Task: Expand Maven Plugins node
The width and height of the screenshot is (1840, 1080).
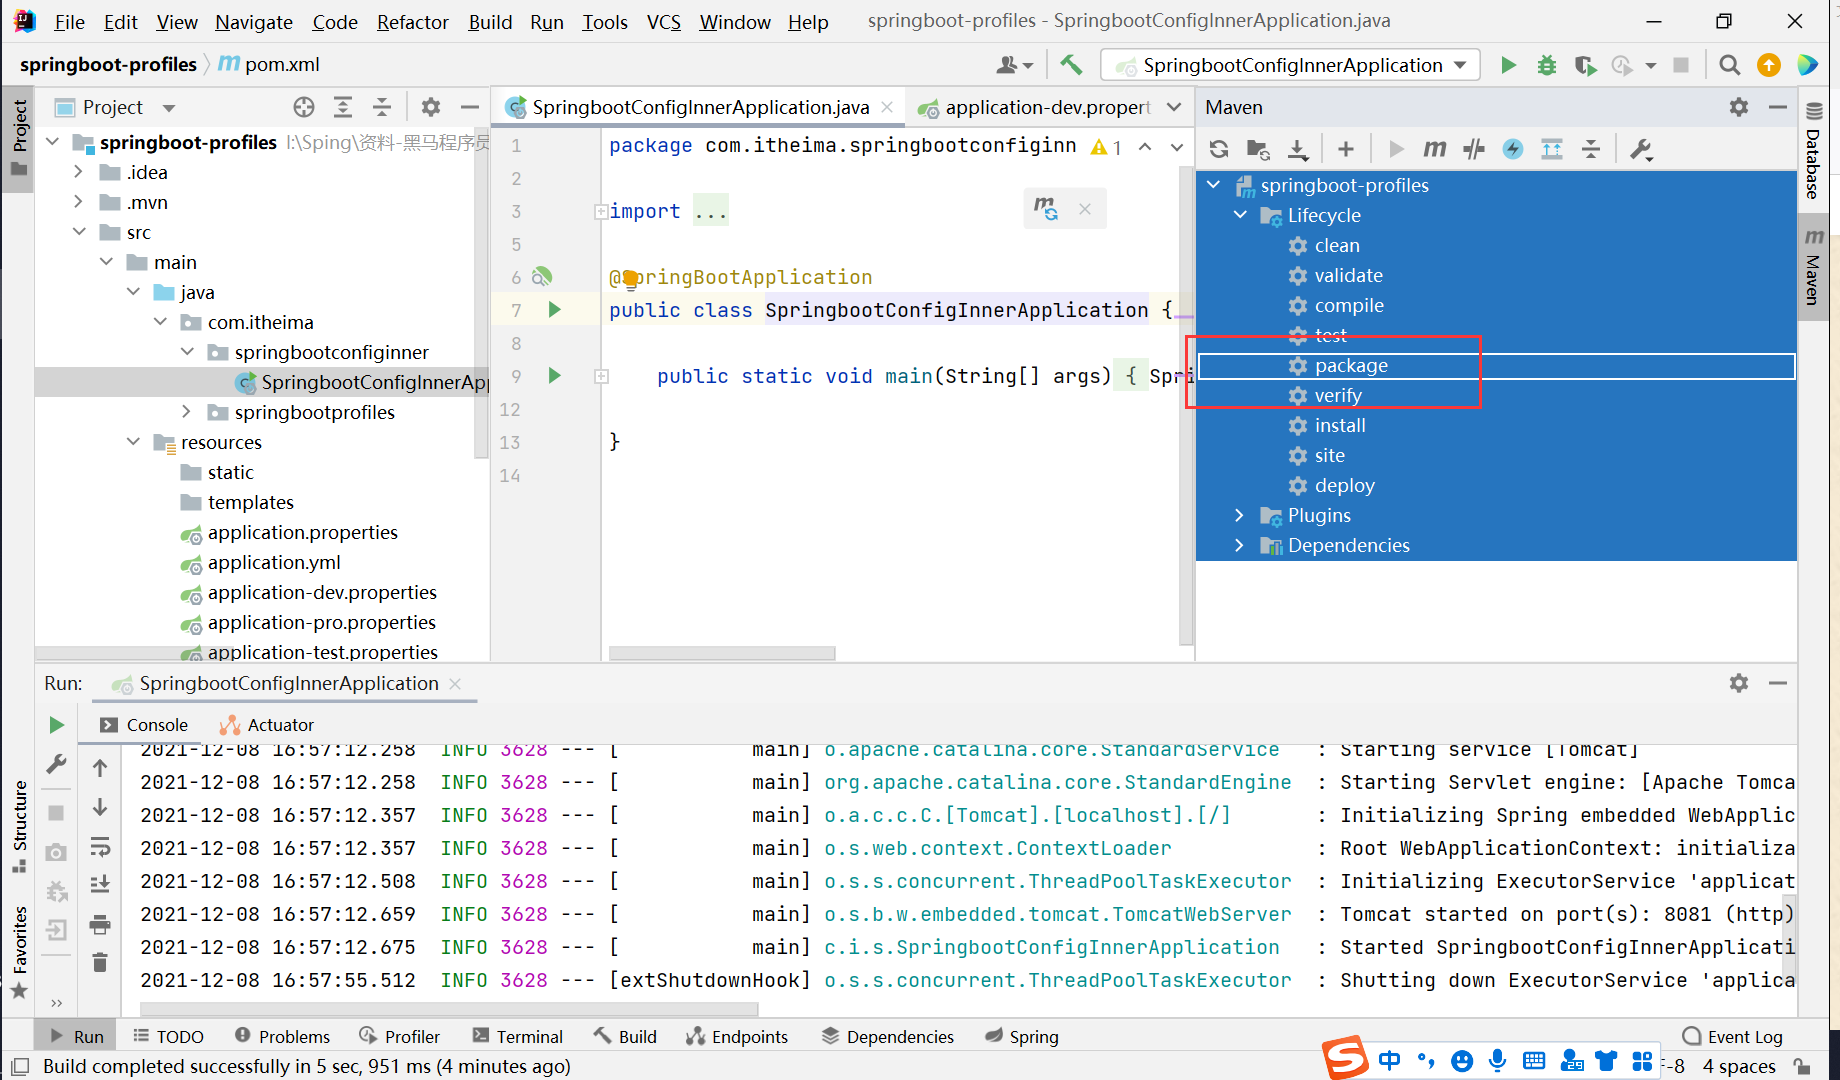Action: [x=1240, y=515]
